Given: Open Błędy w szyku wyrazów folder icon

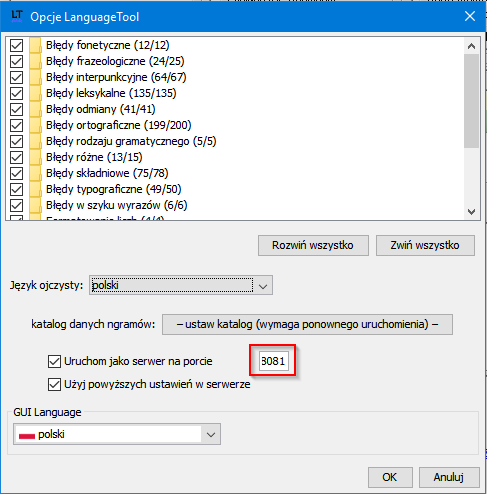Looking at the screenshot, I should click(x=35, y=205).
